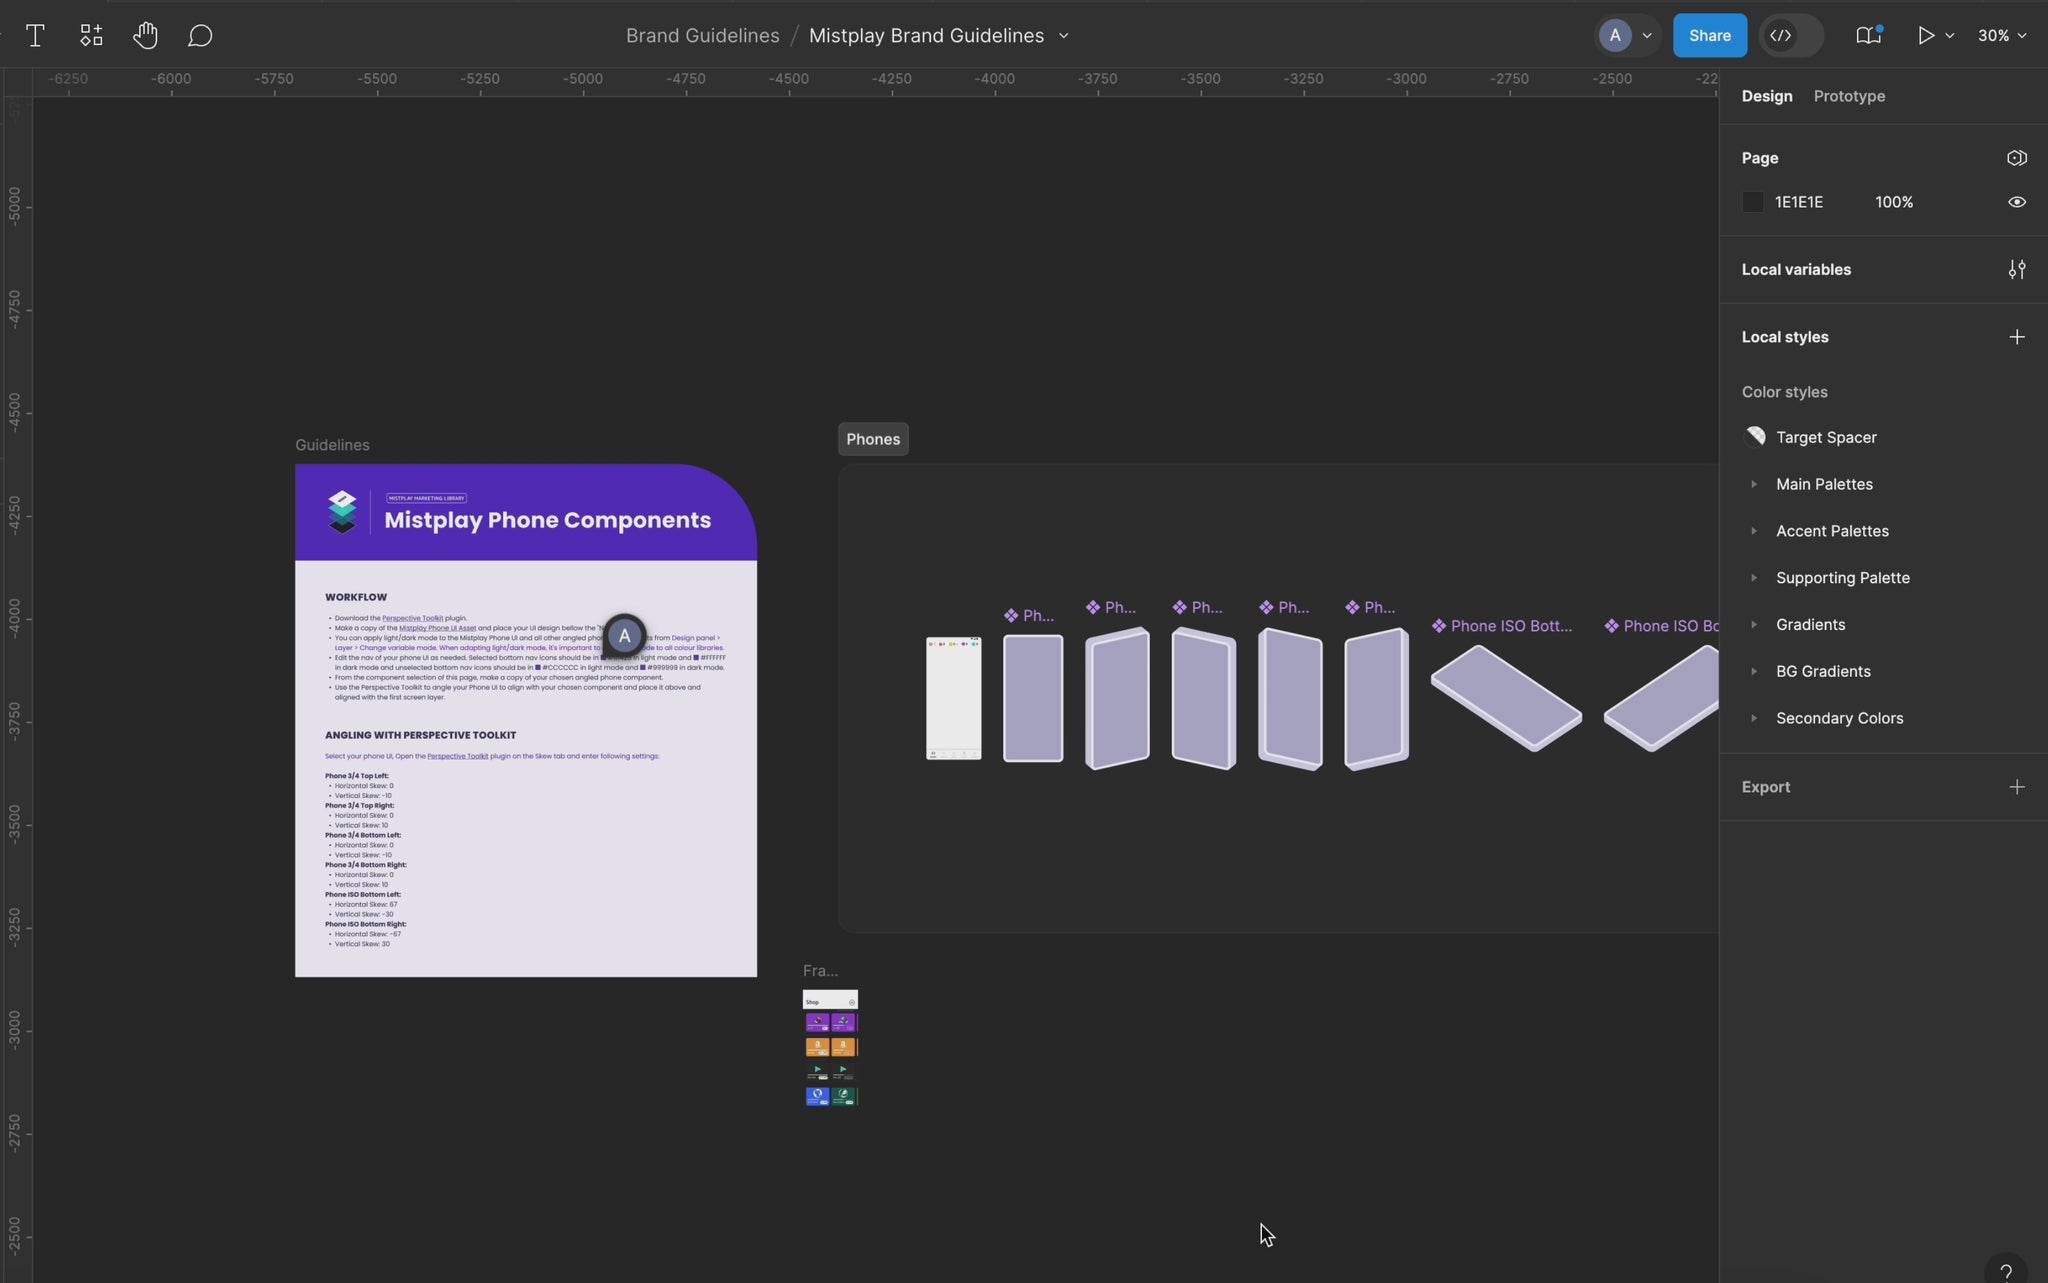Viewport: 2048px width, 1283px height.
Task: Expand the Main Palettes group
Action: pos(1753,484)
